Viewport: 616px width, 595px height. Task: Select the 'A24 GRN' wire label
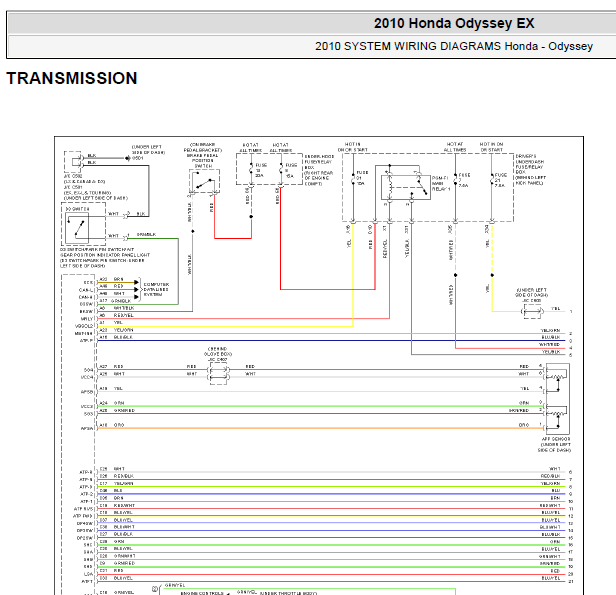tap(112, 403)
